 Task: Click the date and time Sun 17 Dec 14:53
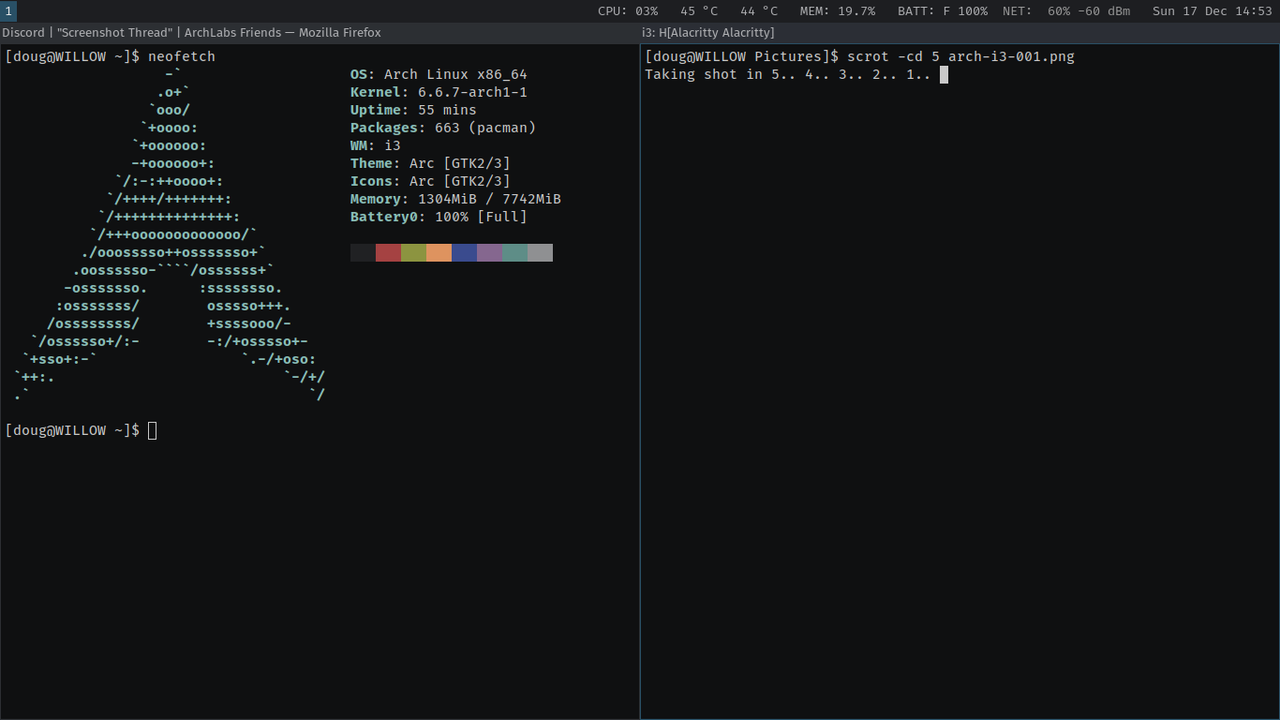(1212, 11)
